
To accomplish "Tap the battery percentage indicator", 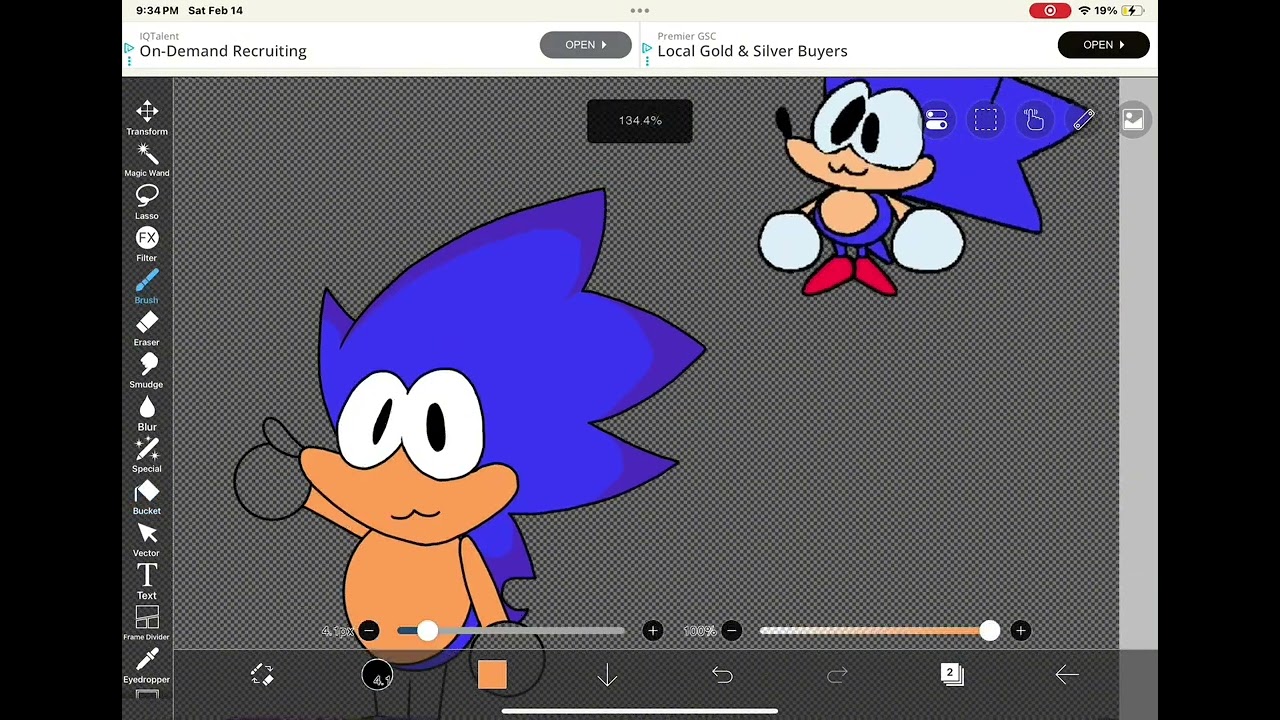I will (x=1105, y=10).
